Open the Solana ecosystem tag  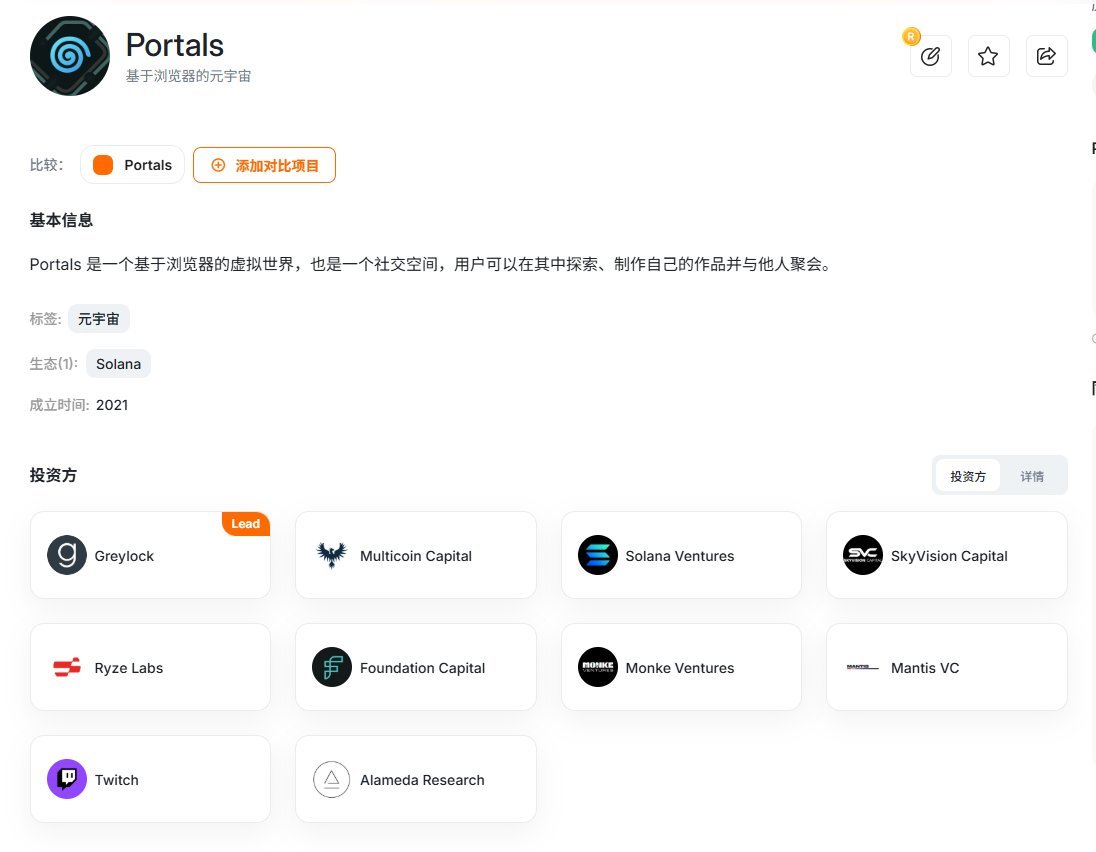pos(118,363)
